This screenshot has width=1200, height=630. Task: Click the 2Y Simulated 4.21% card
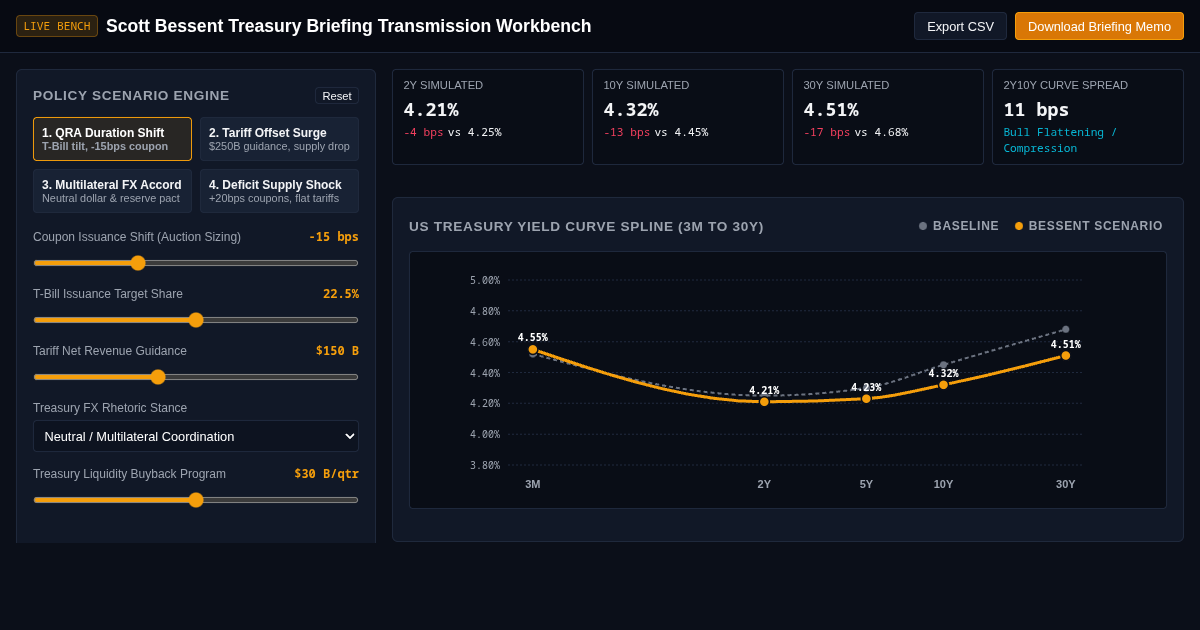(488, 117)
